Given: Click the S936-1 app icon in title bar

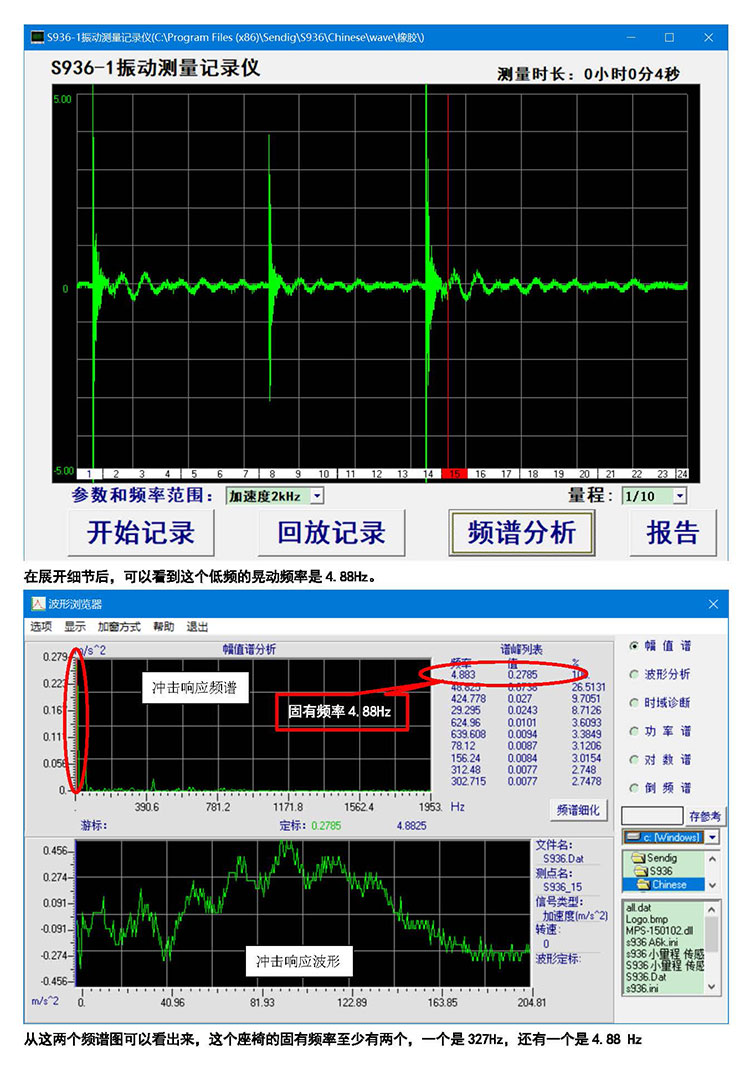Looking at the screenshot, I should click(37, 37).
